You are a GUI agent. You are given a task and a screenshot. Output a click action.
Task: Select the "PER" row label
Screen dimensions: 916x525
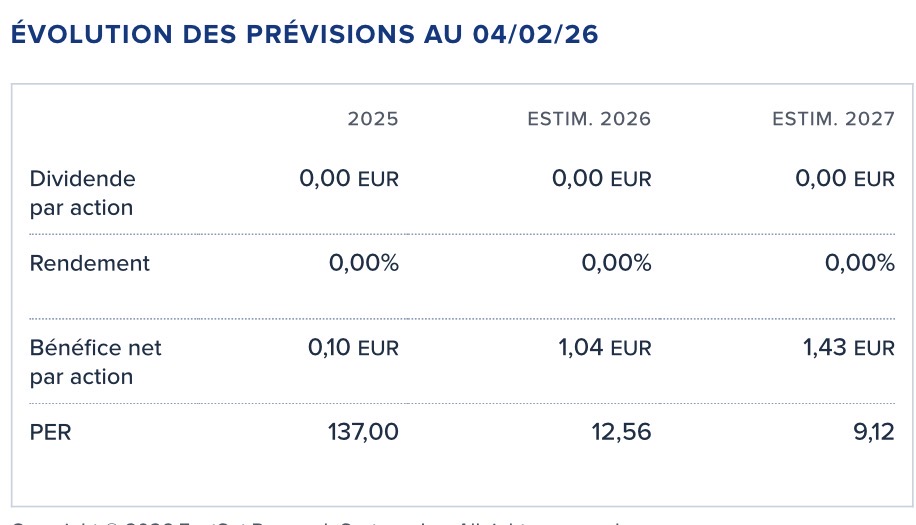pyautogui.click(x=51, y=432)
